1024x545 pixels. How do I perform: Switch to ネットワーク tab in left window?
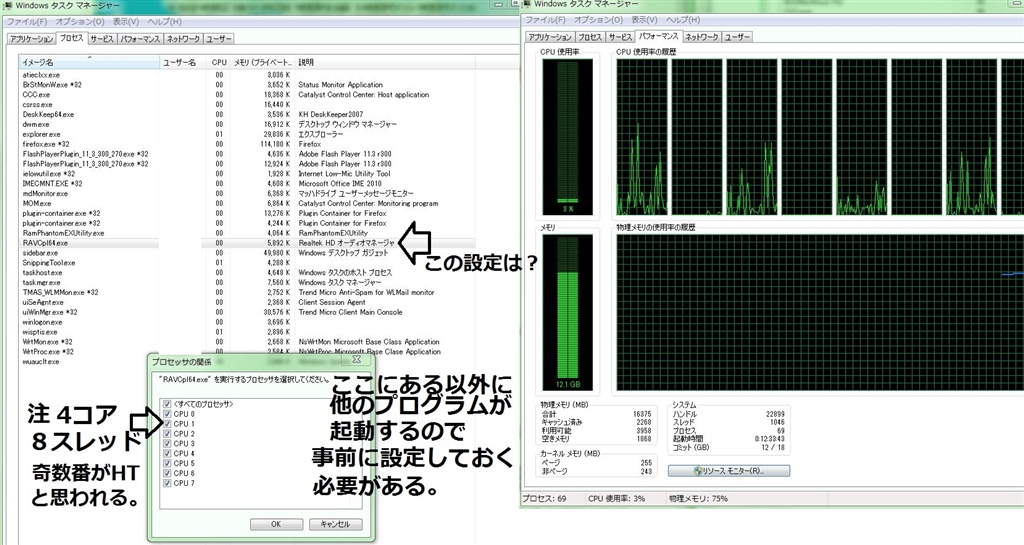pyautogui.click(x=183, y=39)
